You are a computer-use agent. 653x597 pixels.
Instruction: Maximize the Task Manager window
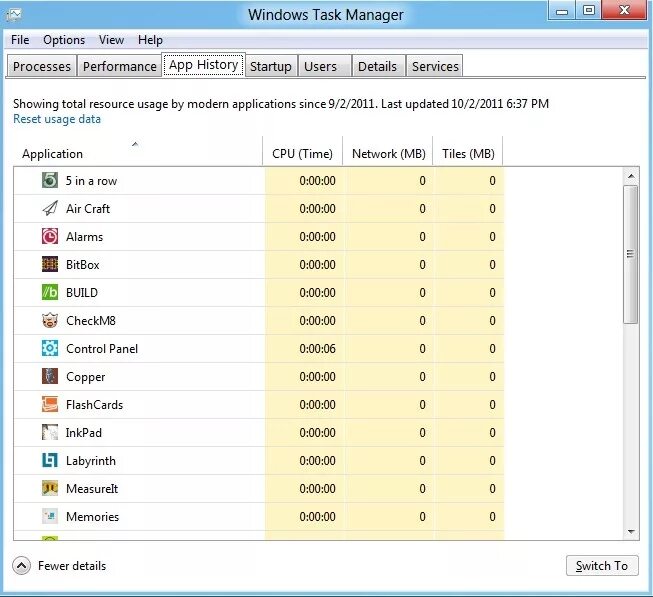click(x=588, y=10)
